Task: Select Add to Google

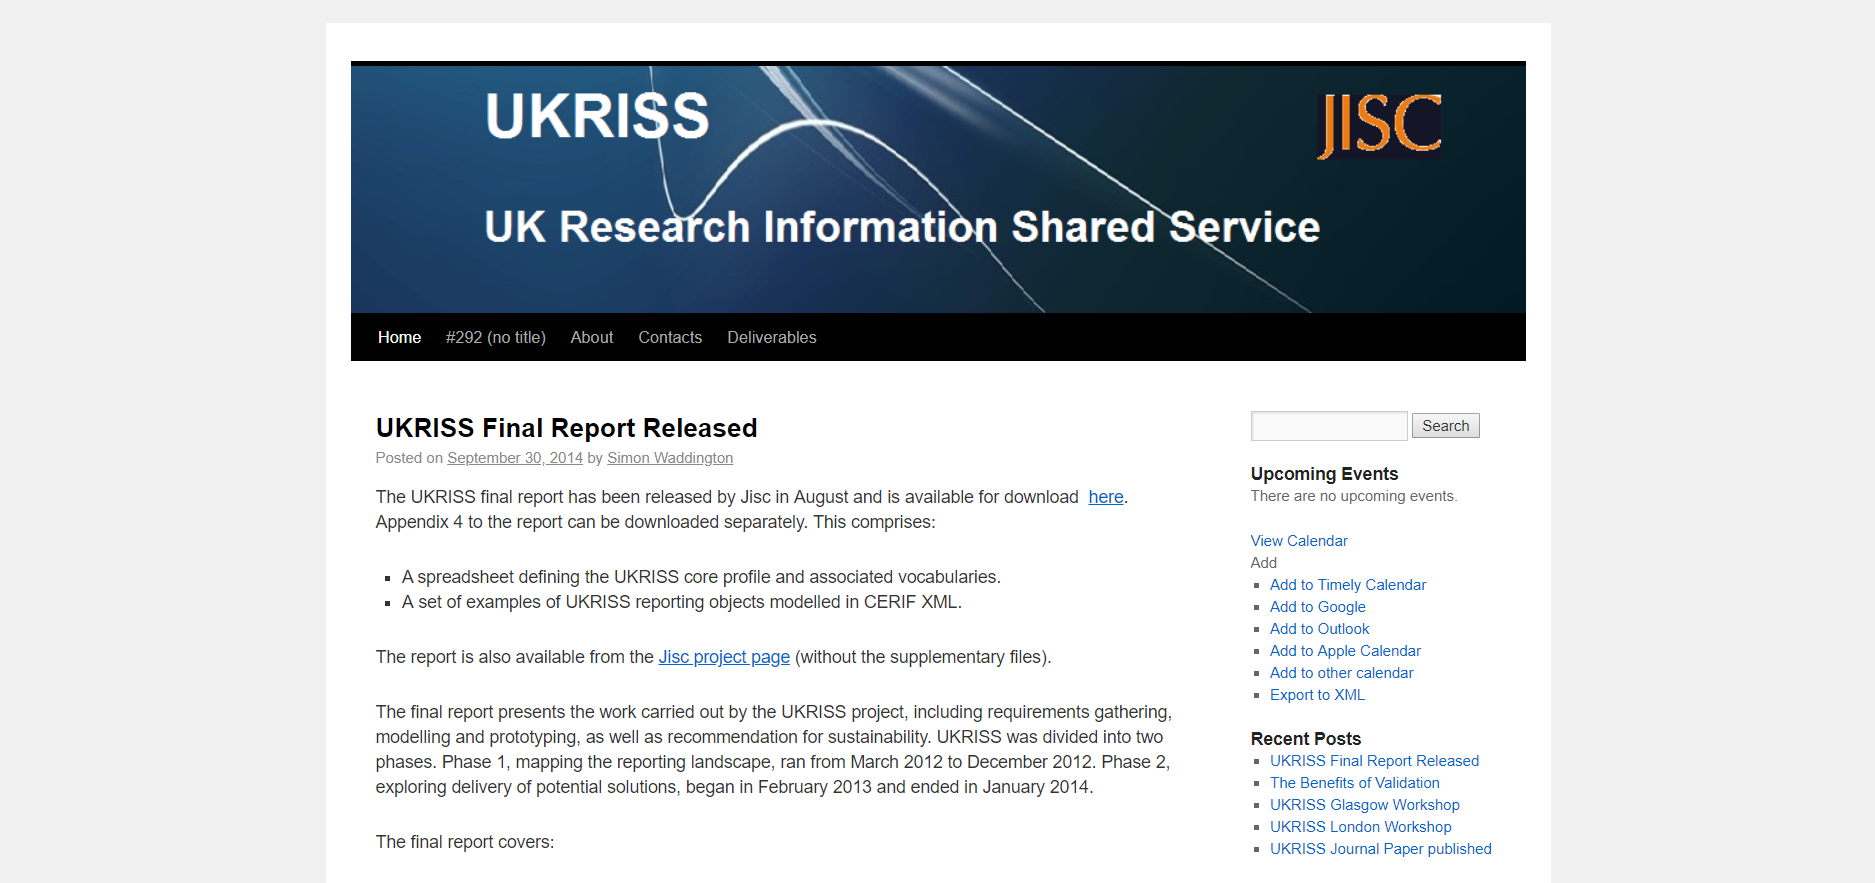Action: (x=1318, y=607)
